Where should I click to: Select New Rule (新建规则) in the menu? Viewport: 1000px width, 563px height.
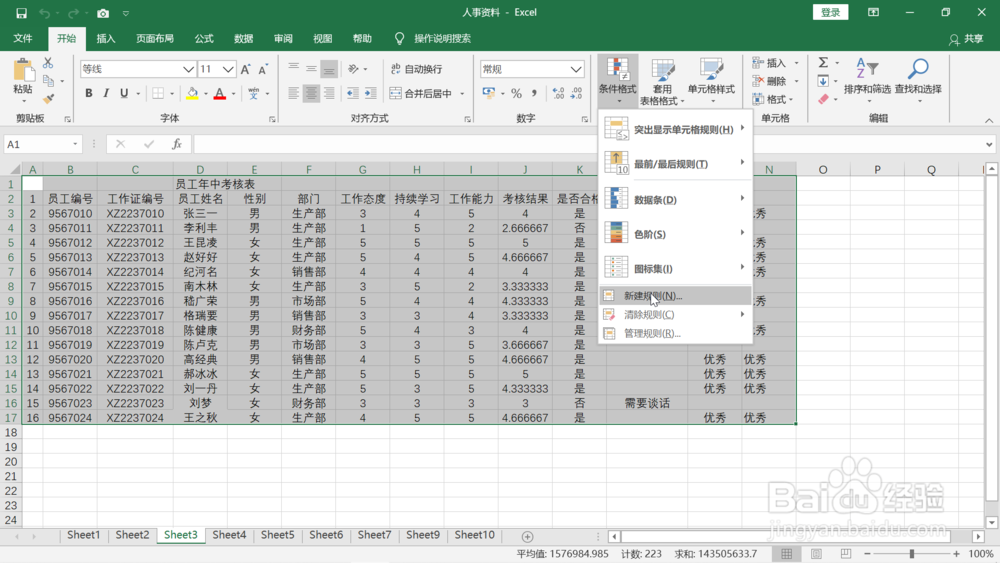tap(675, 296)
